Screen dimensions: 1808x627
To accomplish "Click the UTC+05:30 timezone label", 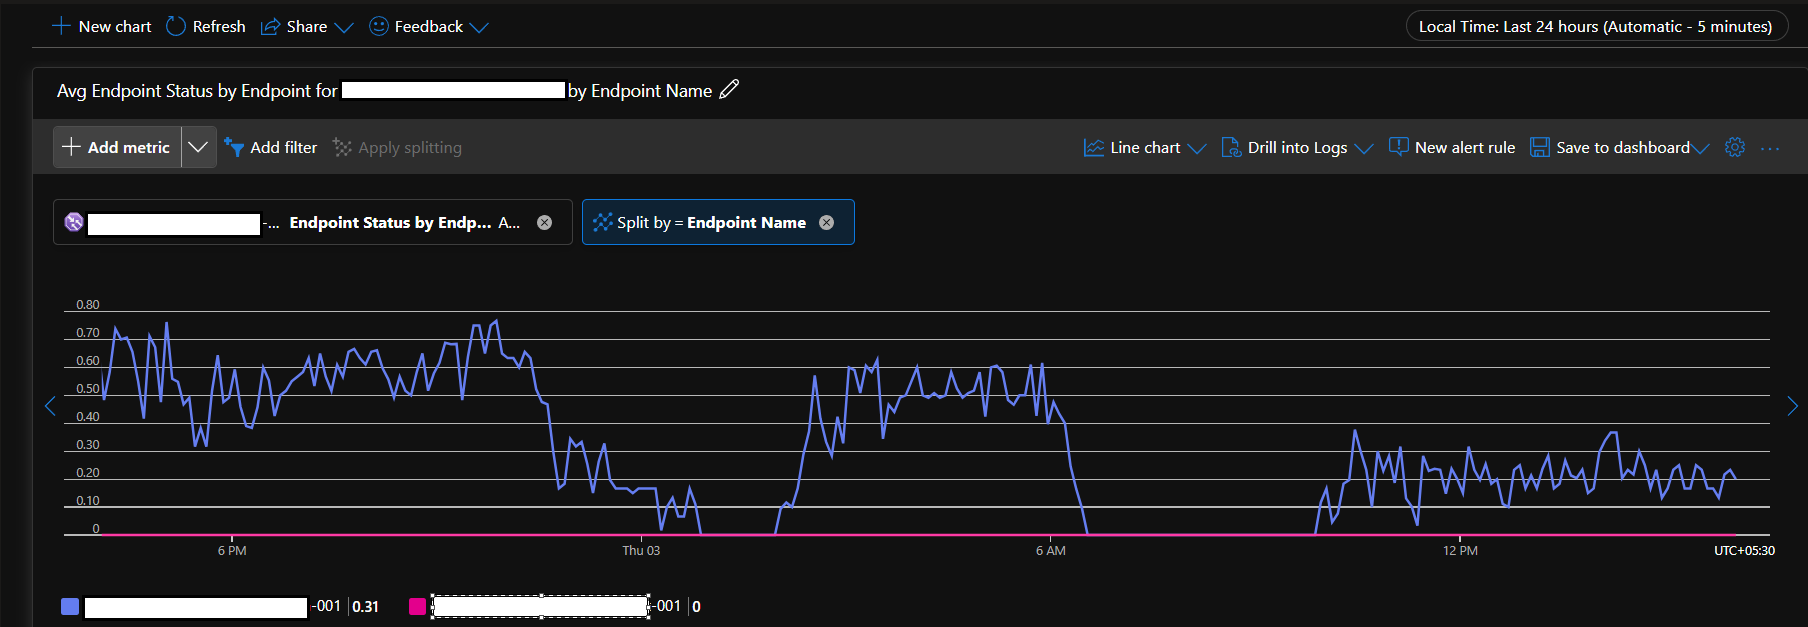I will click(x=1744, y=551).
